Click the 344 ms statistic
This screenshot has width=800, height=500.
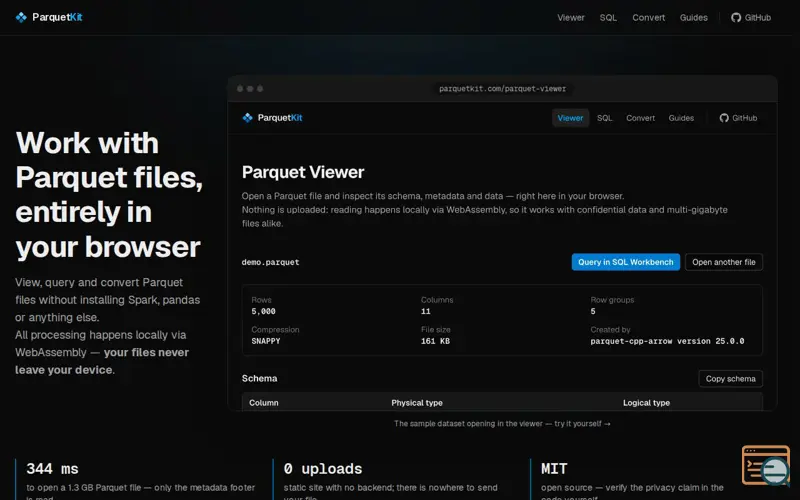click(x=53, y=468)
